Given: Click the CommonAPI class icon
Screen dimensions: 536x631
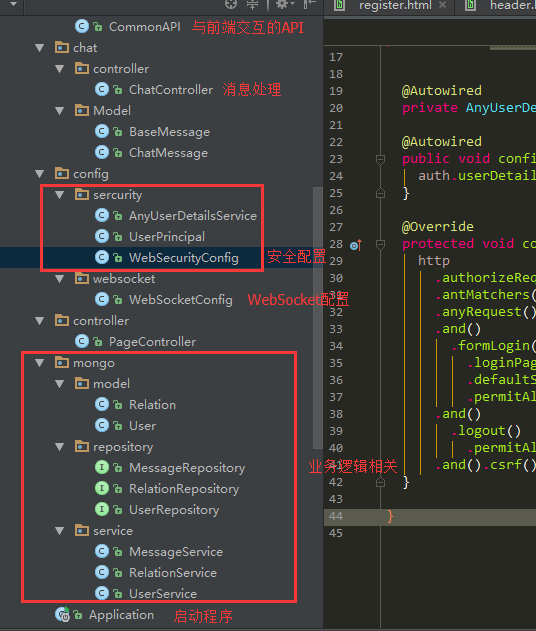Looking at the screenshot, I should [x=82, y=27].
